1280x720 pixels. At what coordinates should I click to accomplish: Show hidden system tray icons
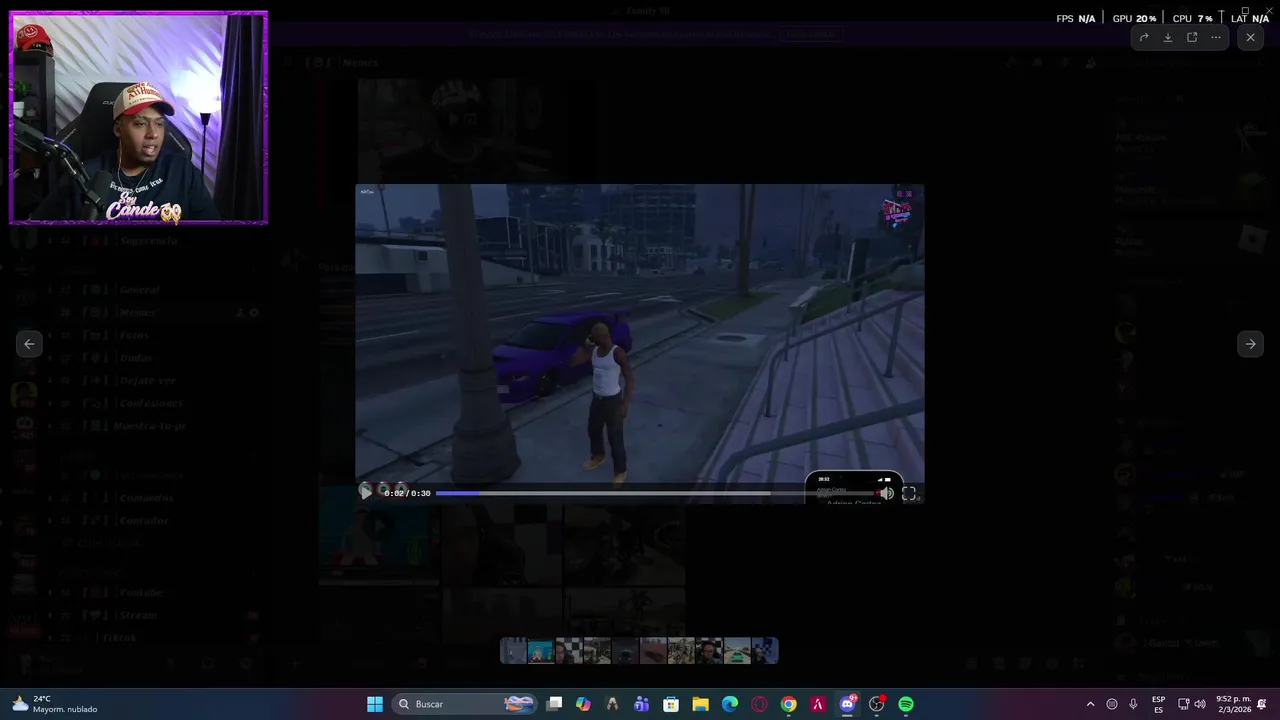[1090, 704]
